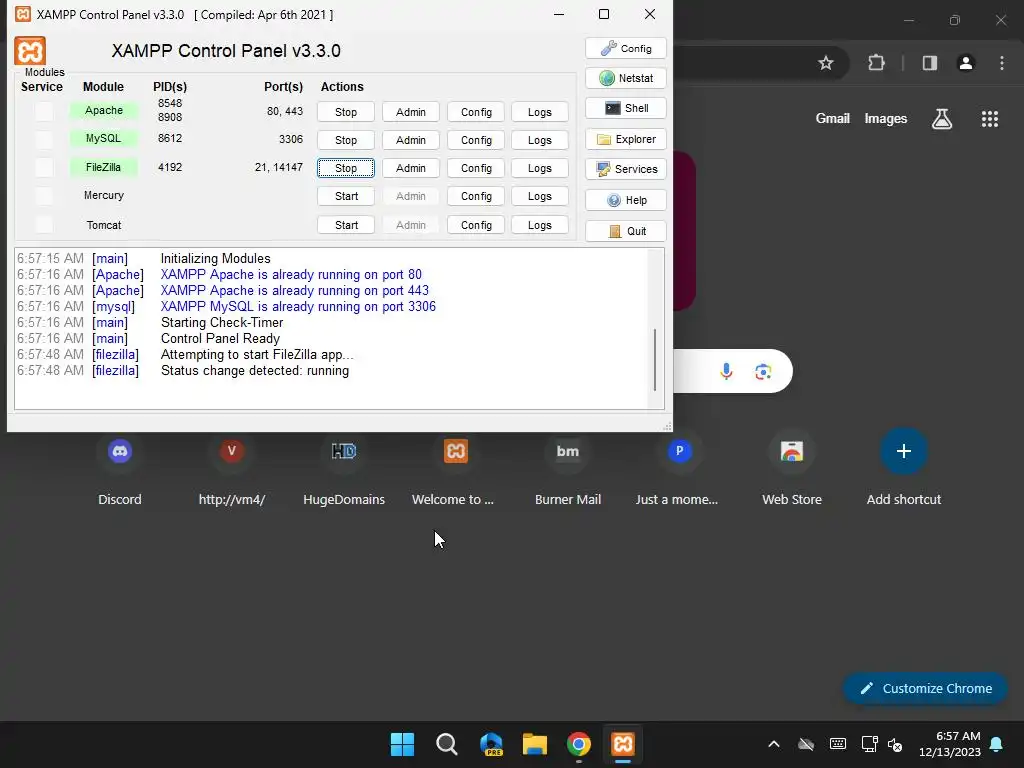Open Windows Start menu
This screenshot has width=1024, height=768.
402,744
